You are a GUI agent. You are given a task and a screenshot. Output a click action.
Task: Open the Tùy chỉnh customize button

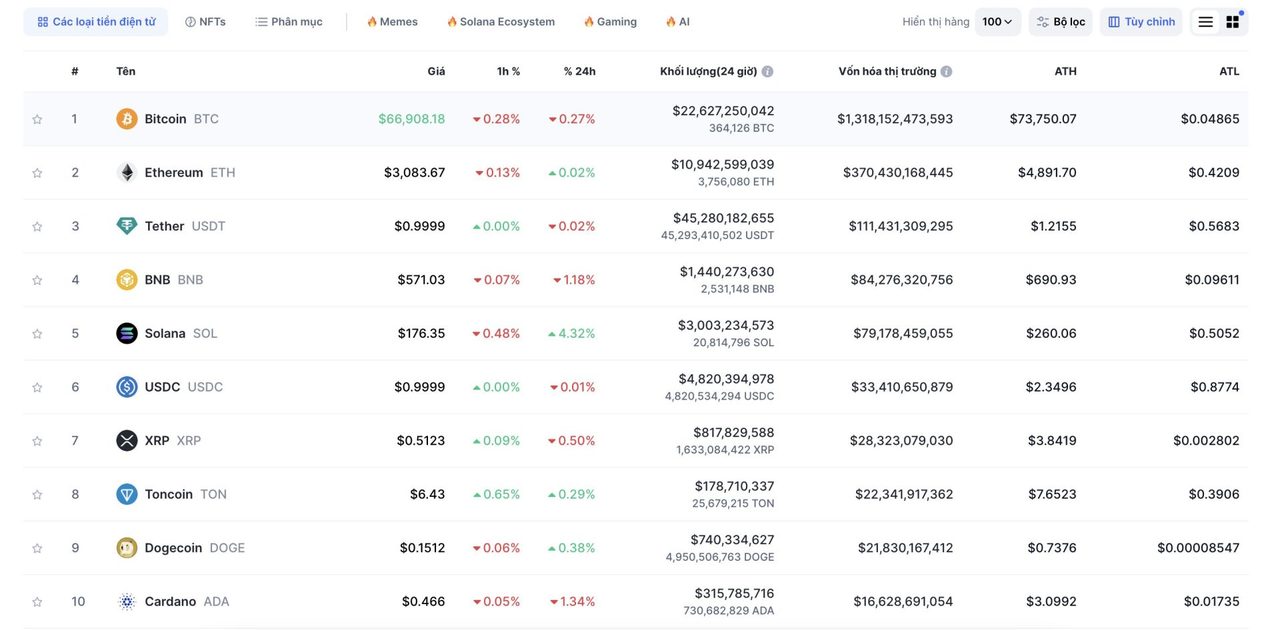[x=1141, y=22]
